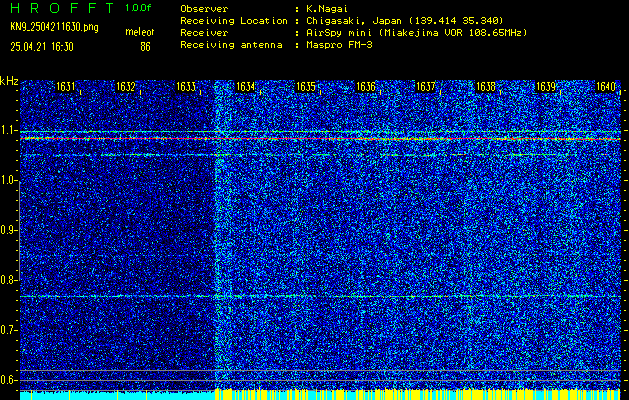Click the 0.7 kHz axis label

(x=8, y=330)
